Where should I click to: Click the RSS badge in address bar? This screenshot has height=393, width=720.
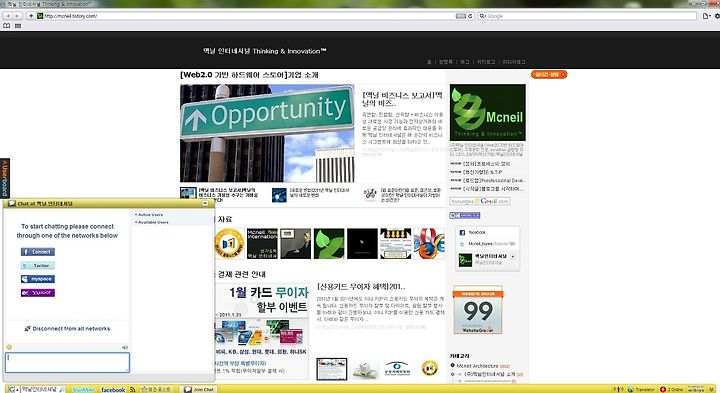(x=461, y=16)
